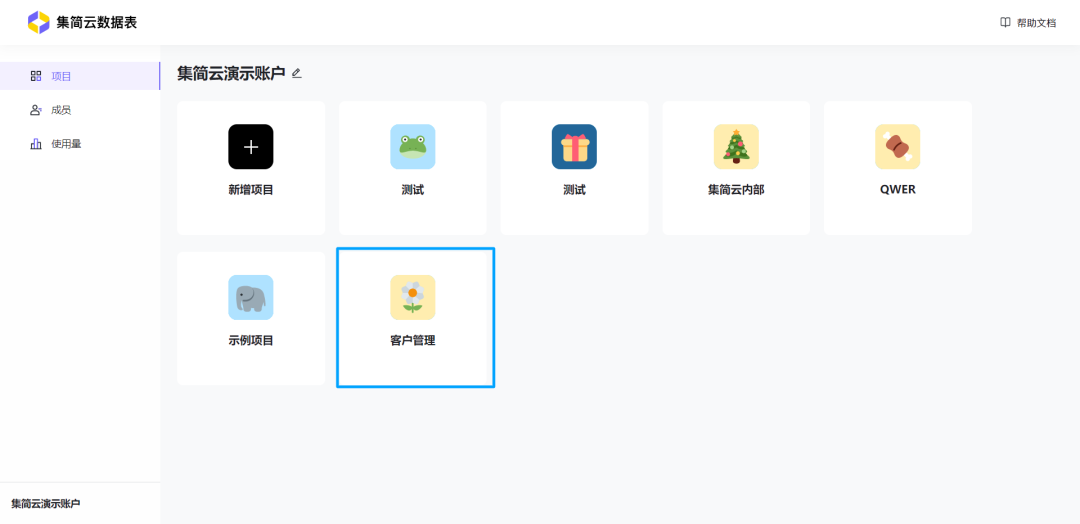Open the 成员 menu item
The height and width of the screenshot is (524, 1080).
click(80, 110)
